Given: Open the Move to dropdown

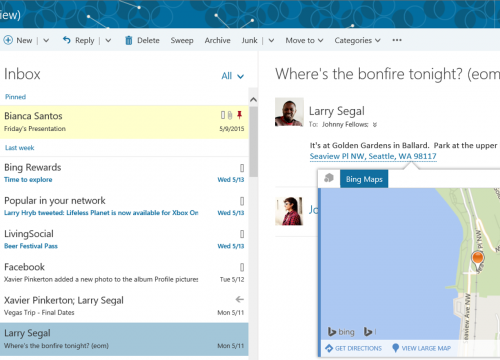Looking at the screenshot, I should [x=304, y=40].
